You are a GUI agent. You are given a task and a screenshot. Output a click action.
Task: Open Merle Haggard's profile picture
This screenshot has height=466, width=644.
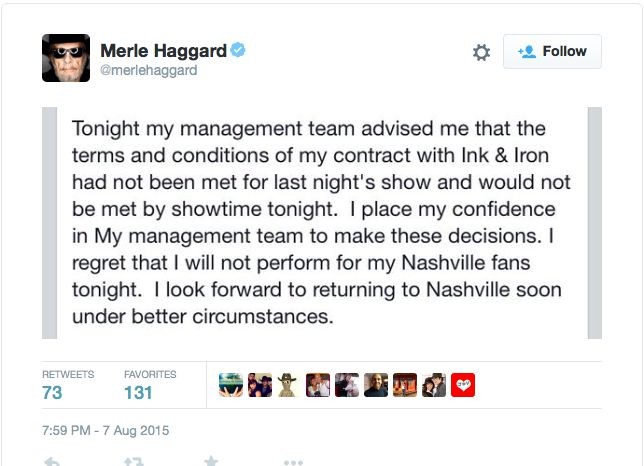pos(66,58)
